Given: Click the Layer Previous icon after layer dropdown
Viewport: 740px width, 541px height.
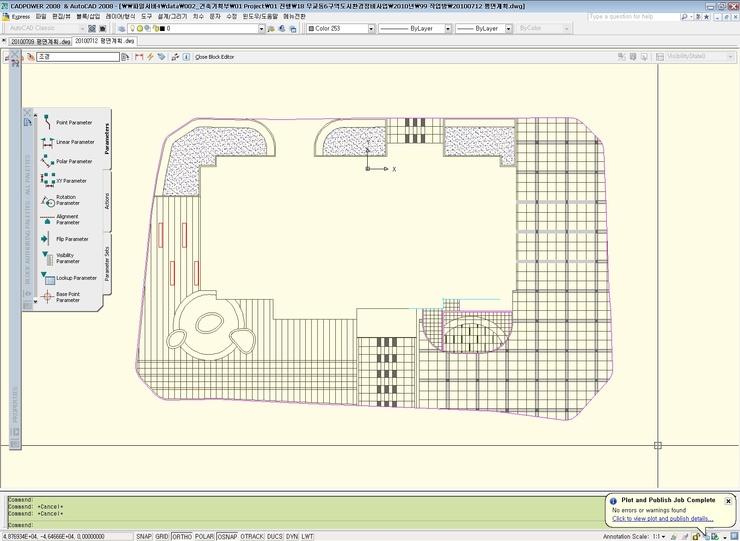Looking at the screenshot, I should tap(282, 29).
